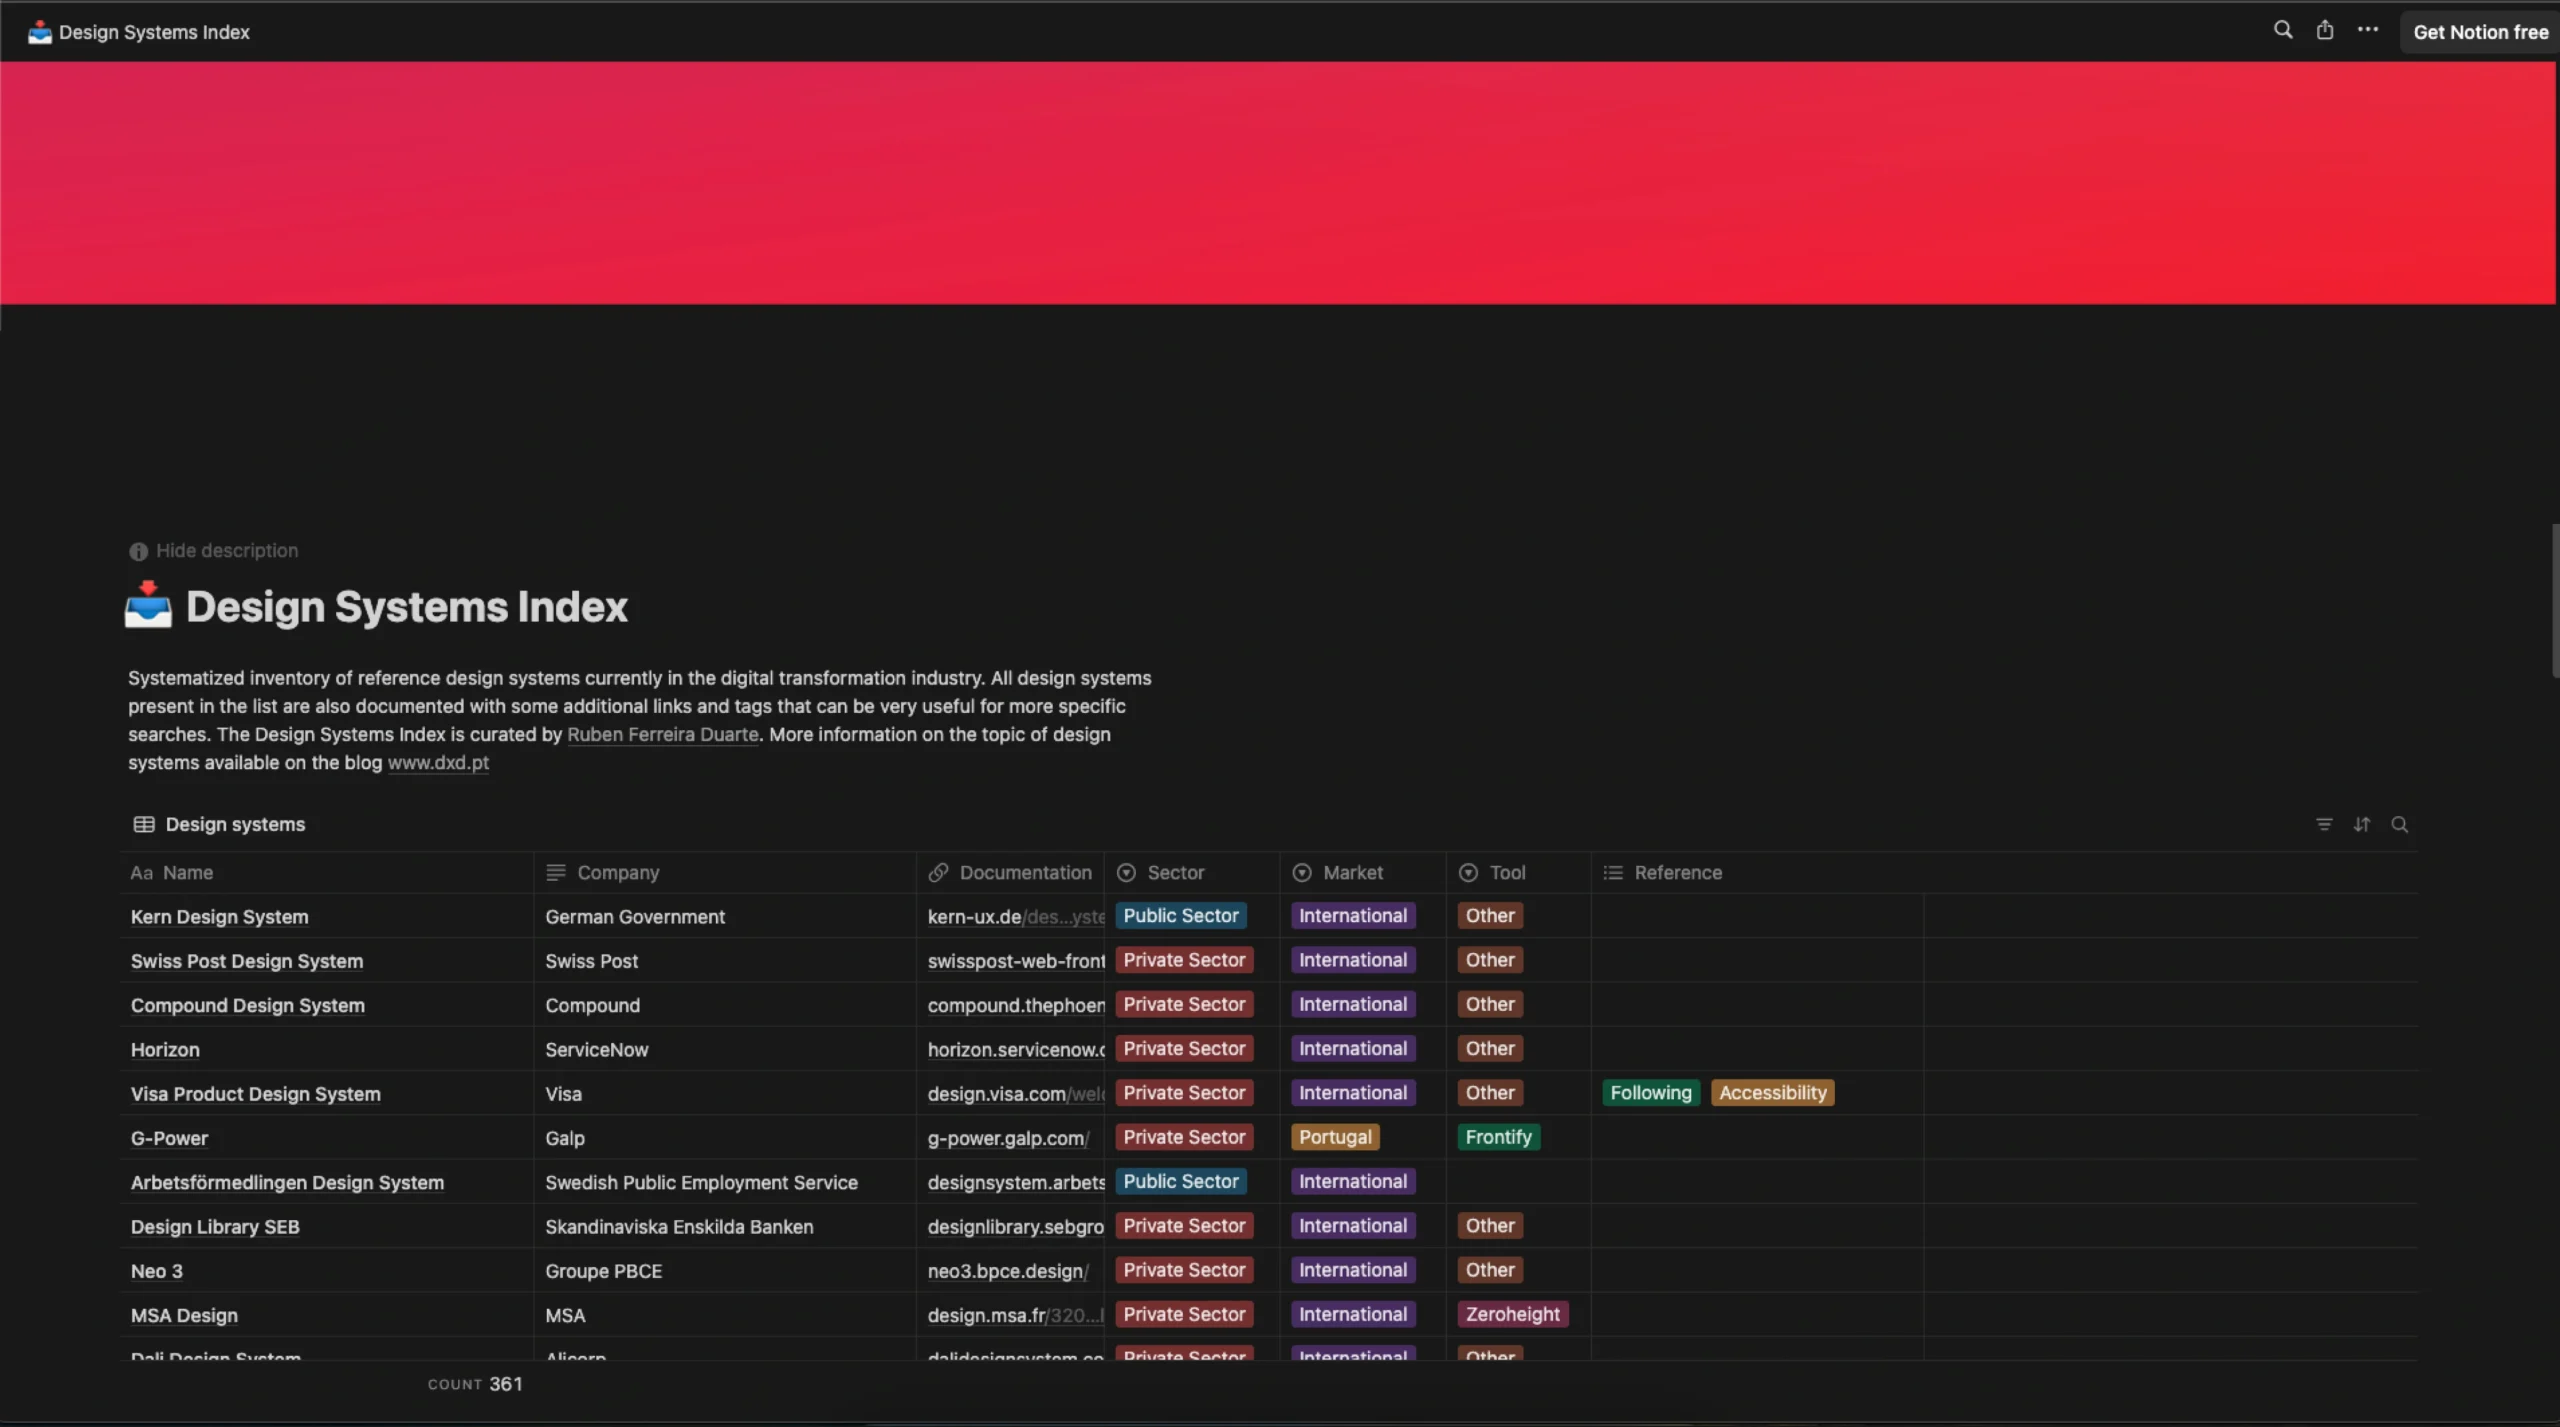Click the share icon in top bar
This screenshot has width=2560, height=1427.
point(2325,30)
